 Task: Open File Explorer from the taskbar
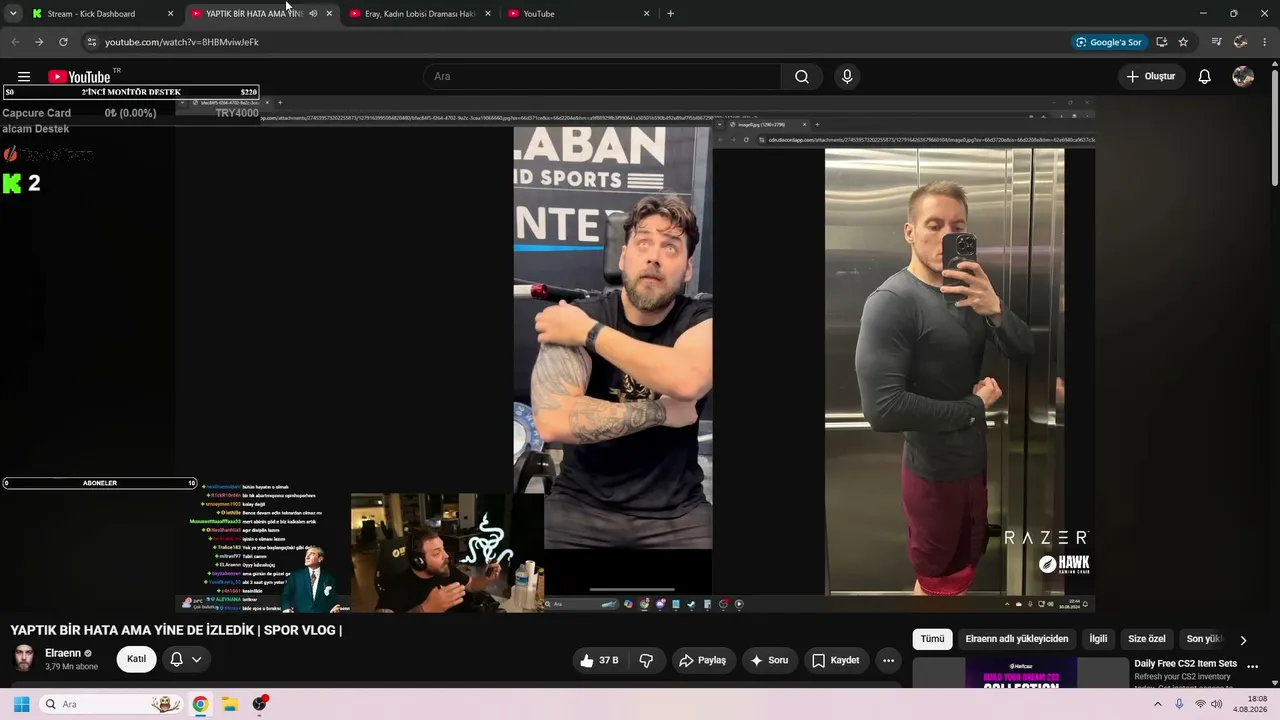tap(229, 704)
